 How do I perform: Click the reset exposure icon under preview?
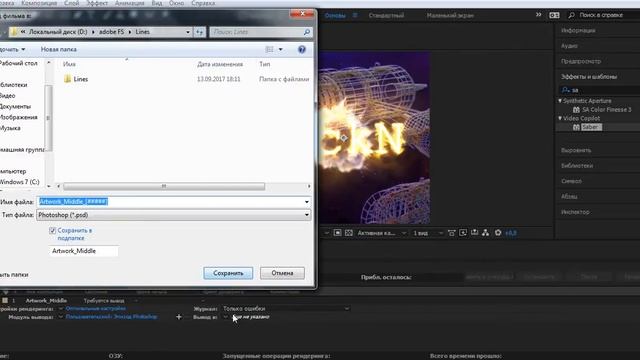tap(498, 233)
